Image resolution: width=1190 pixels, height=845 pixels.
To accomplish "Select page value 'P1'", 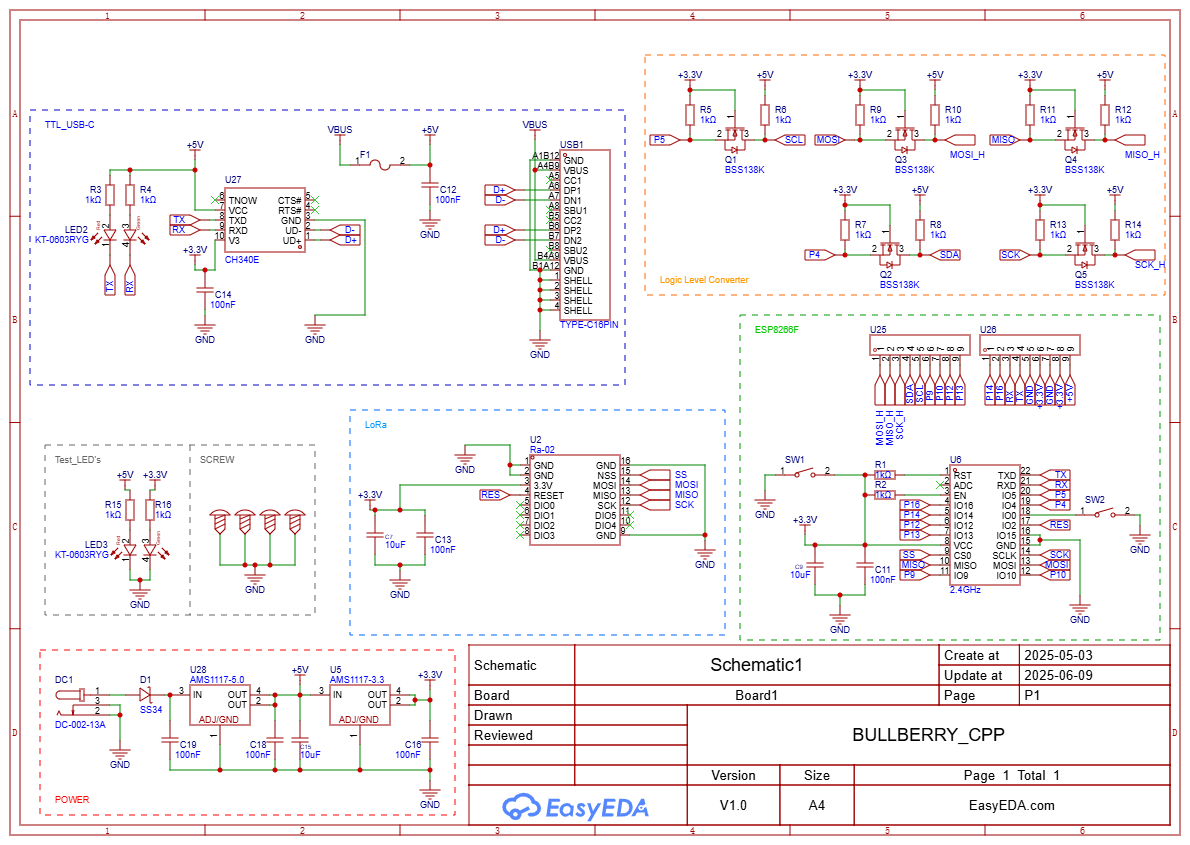I will click(1032, 695).
